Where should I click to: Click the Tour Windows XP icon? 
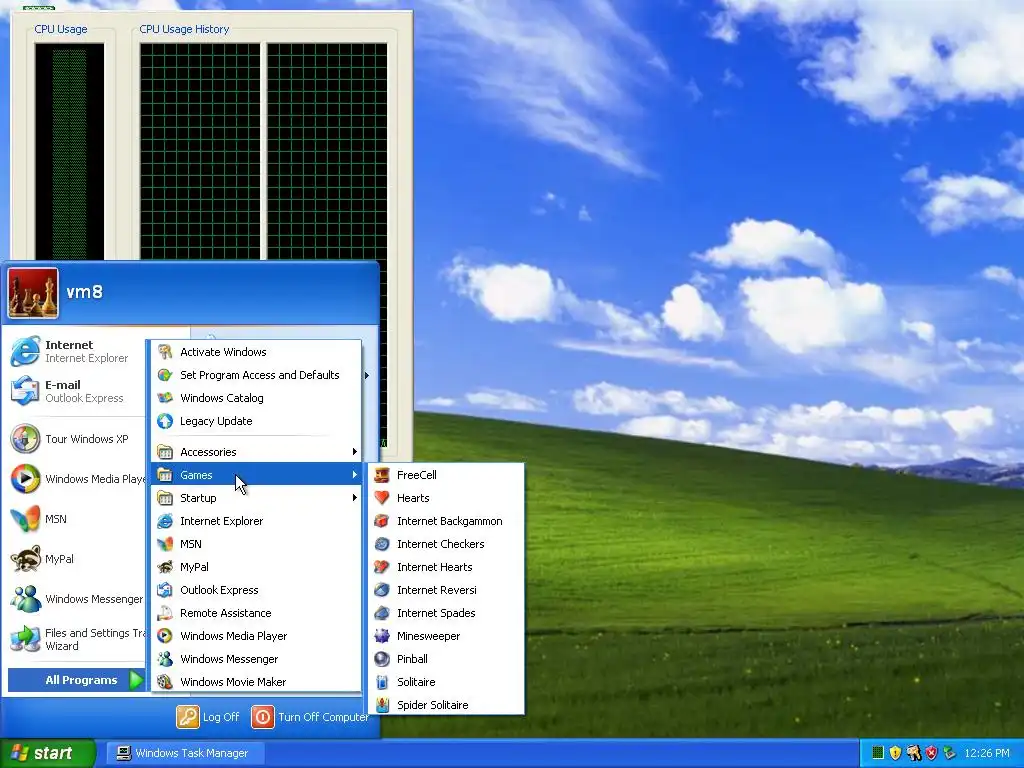click(x=25, y=439)
